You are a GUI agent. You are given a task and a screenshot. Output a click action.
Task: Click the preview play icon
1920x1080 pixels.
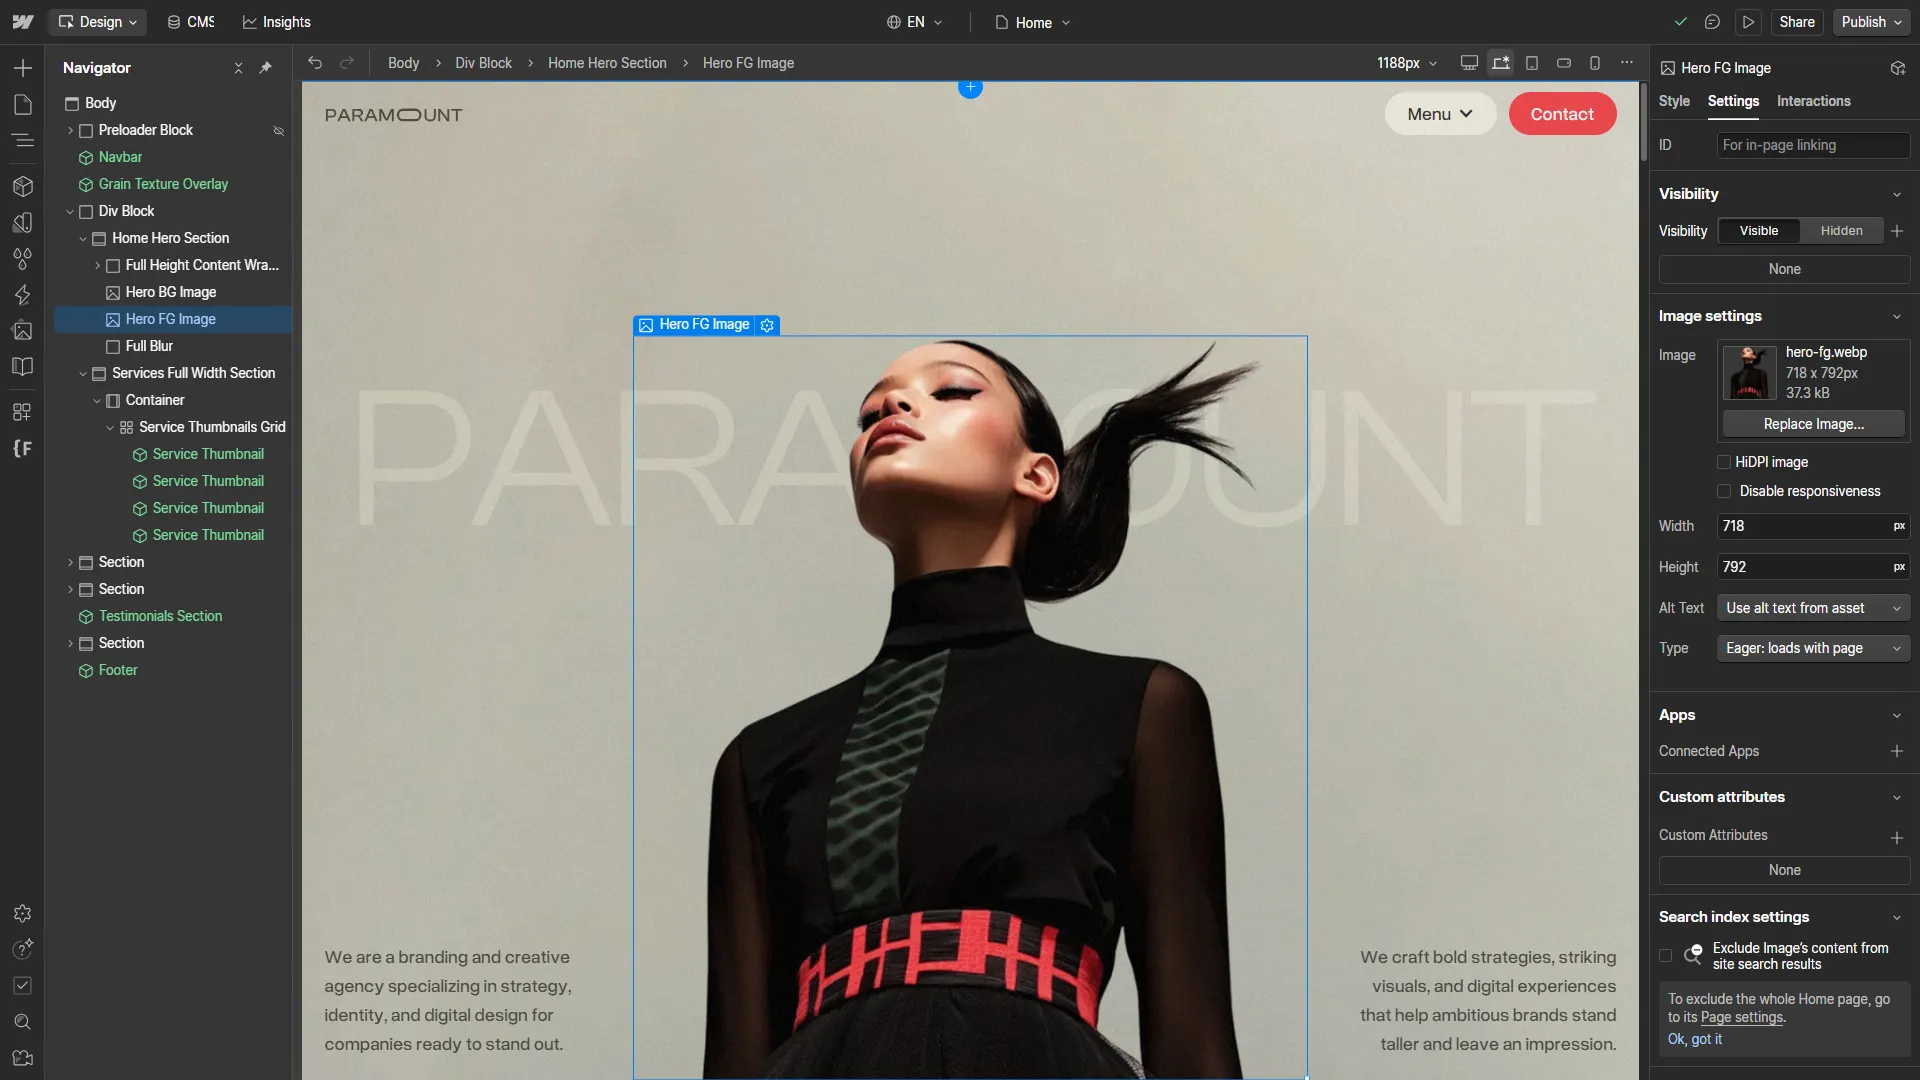tap(1748, 22)
